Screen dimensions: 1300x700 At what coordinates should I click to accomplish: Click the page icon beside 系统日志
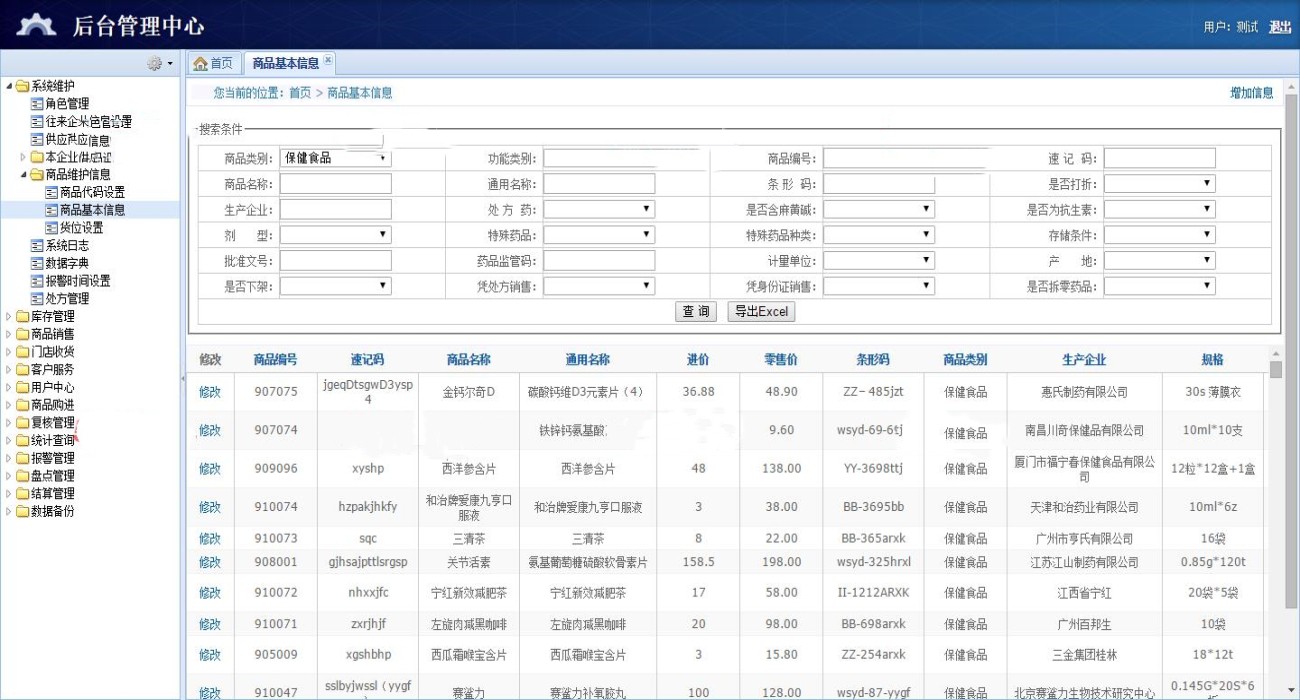tap(37, 245)
